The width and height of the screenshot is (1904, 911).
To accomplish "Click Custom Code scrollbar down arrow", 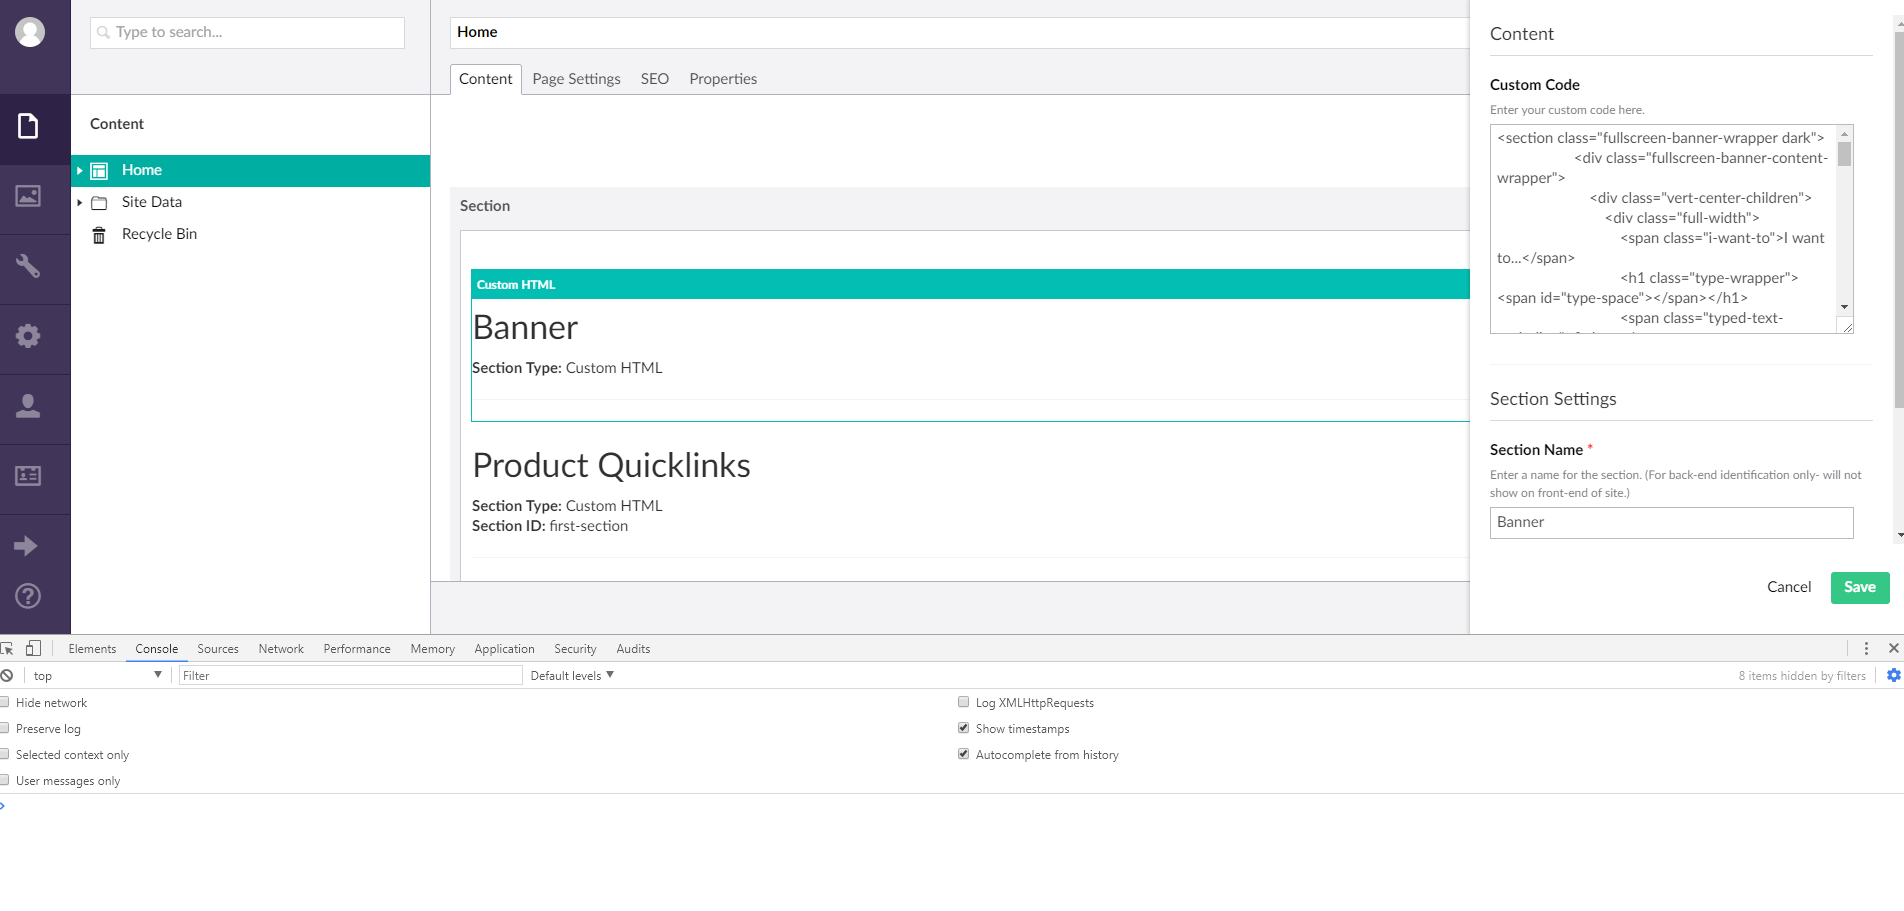I will [x=1844, y=307].
